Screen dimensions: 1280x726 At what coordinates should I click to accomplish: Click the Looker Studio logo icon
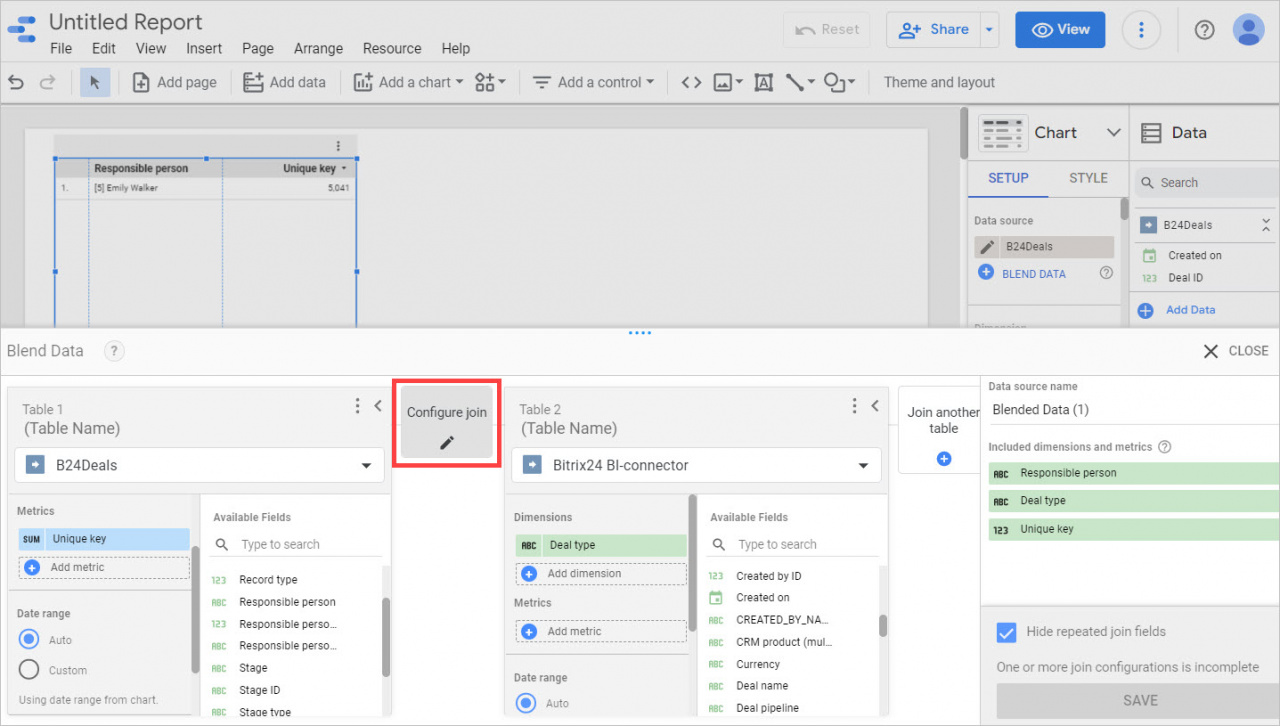point(22,29)
